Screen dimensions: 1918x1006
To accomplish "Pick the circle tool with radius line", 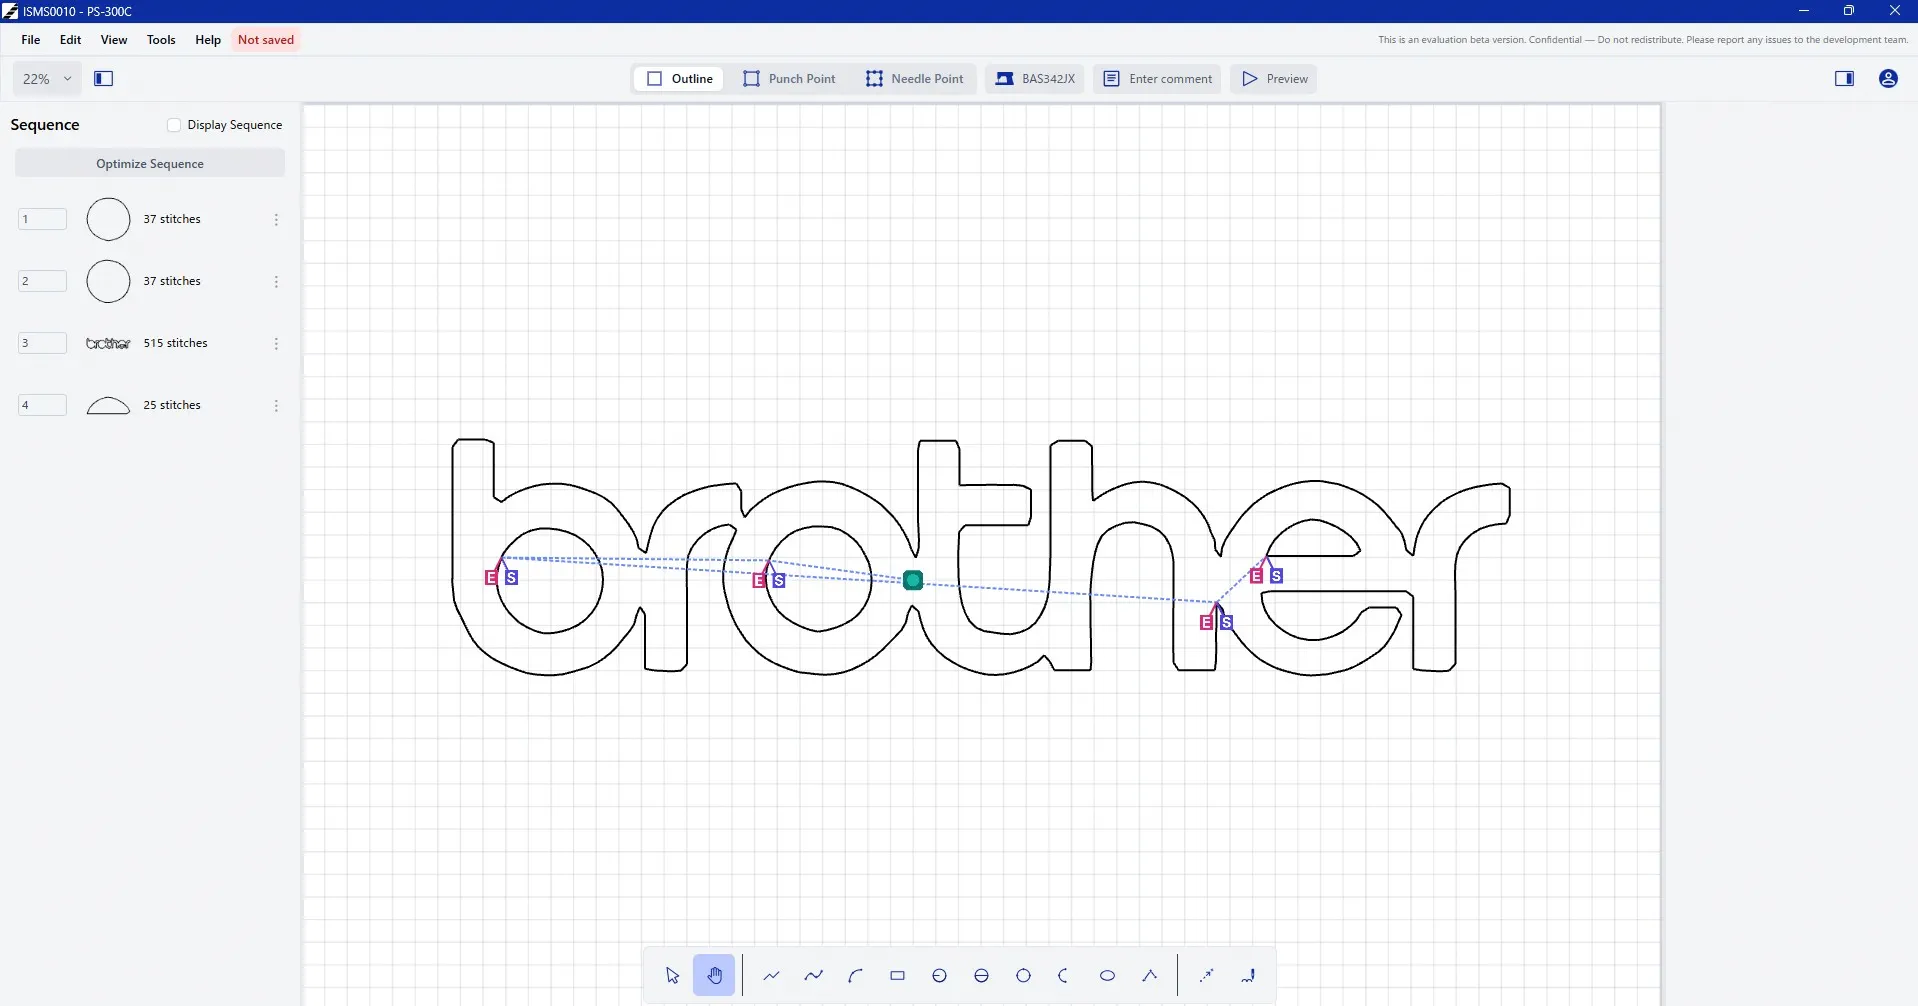I will 939,976.
